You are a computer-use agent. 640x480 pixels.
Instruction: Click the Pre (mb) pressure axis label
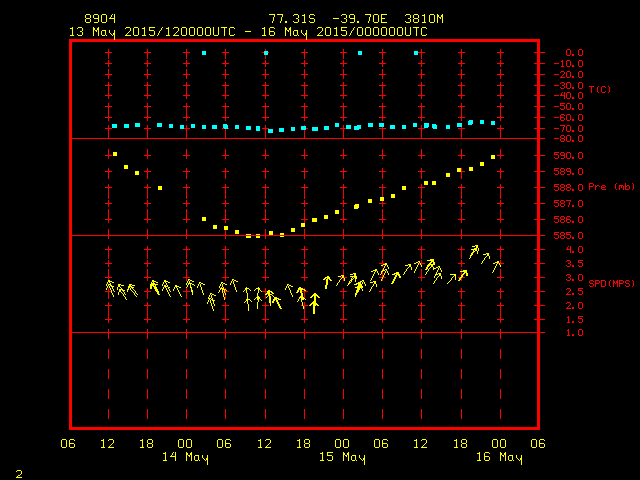point(611,187)
